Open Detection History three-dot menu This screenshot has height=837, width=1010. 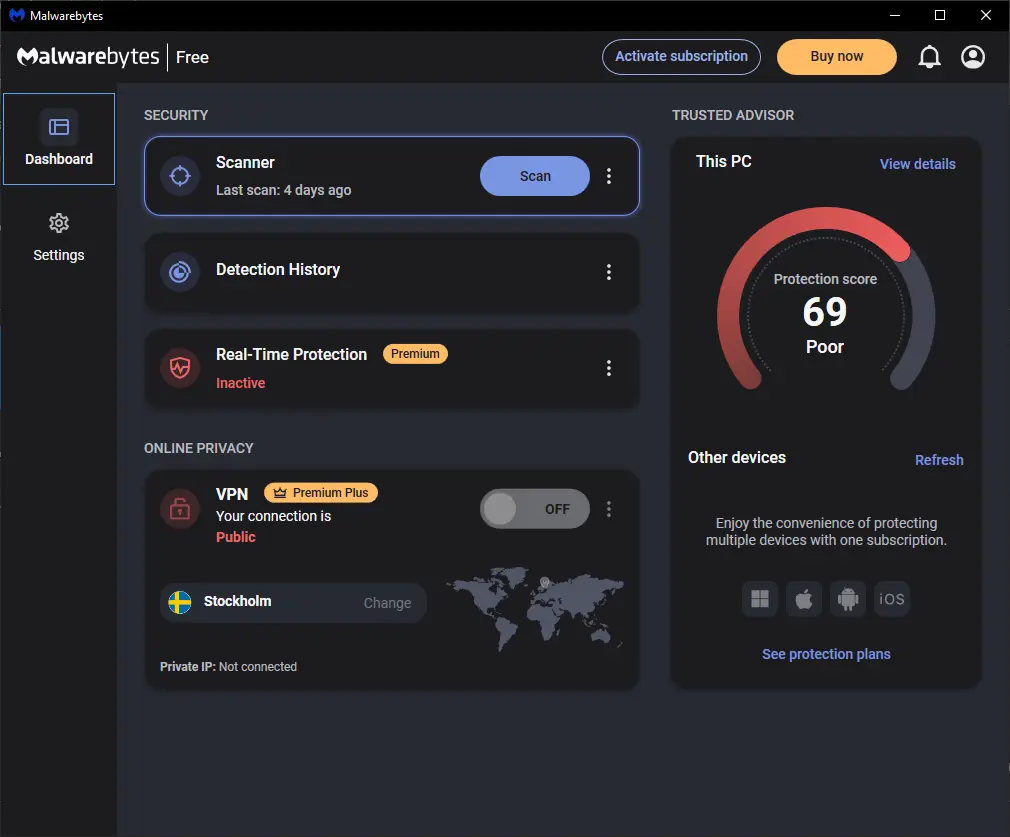click(x=609, y=272)
